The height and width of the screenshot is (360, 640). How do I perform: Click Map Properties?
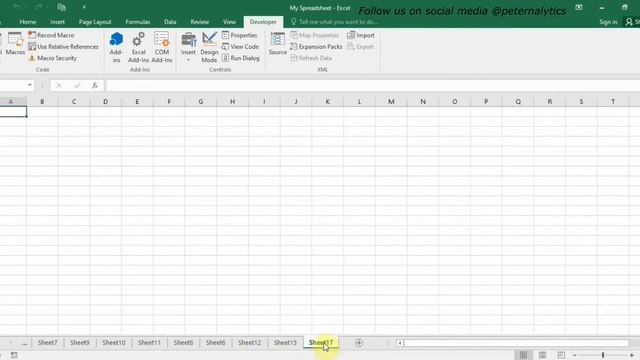tap(315, 36)
